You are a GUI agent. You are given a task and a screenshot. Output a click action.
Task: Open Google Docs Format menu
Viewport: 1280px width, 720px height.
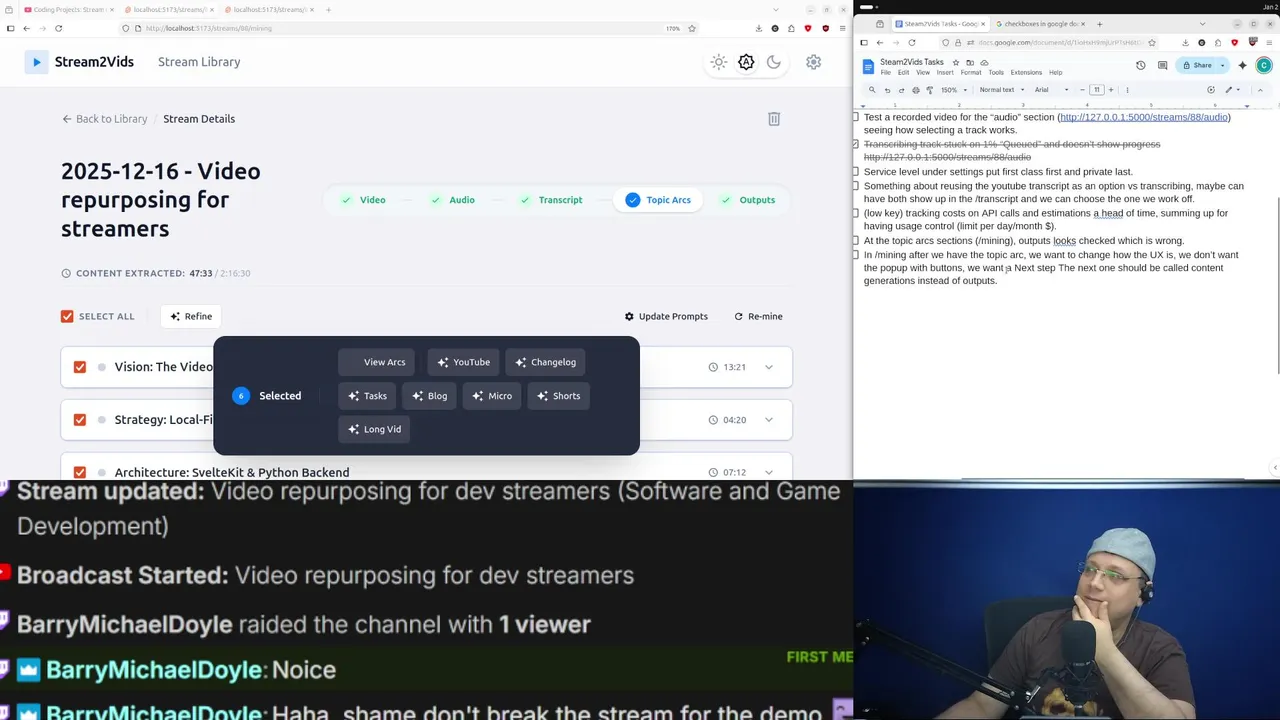(971, 73)
